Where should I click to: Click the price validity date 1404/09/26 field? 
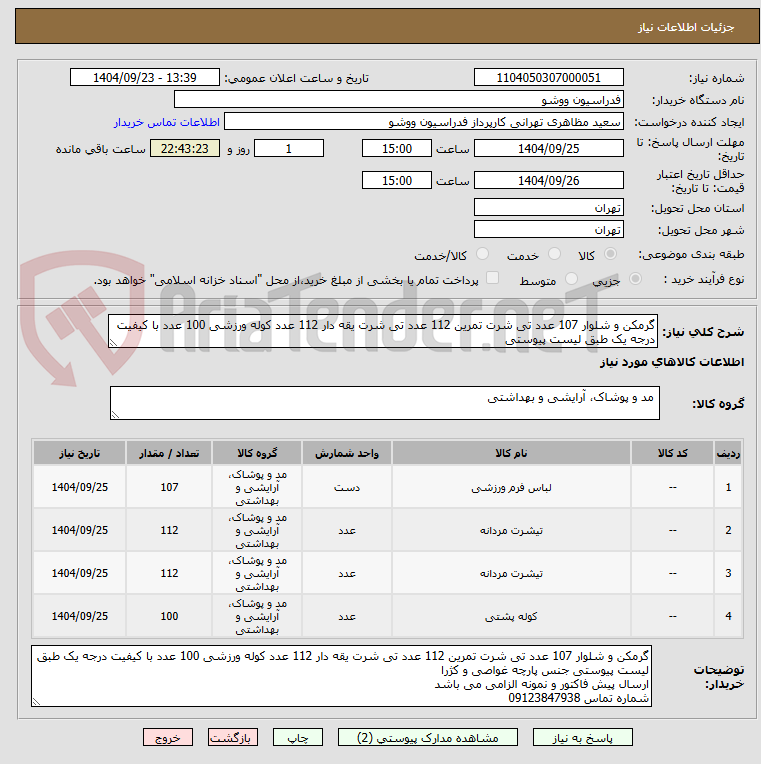coord(549,180)
